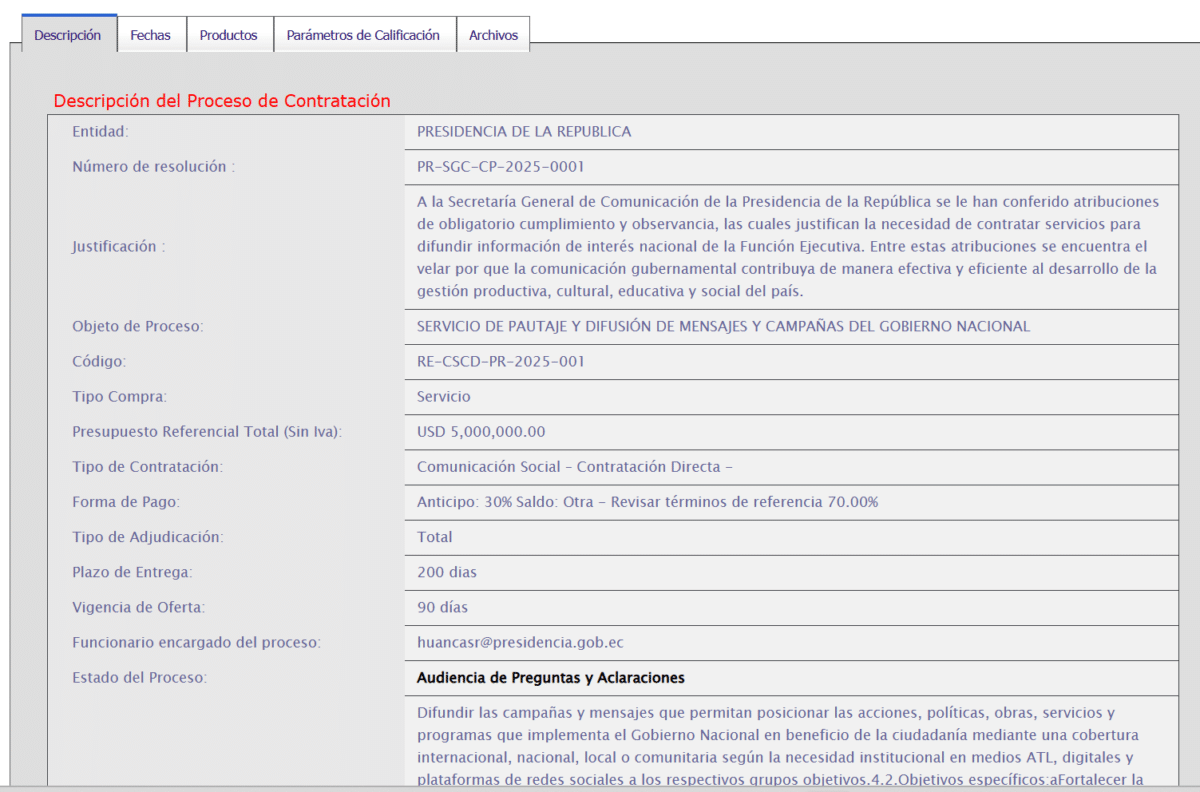Click the paragraph starting 'Difundir las campañas y mensajes'
Image resolution: width=1200 pixels, height=792 pixels.
point(780,746)
